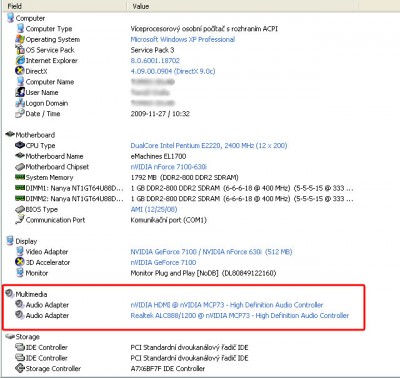Click the BIOS Type icon

pos(20,209)
